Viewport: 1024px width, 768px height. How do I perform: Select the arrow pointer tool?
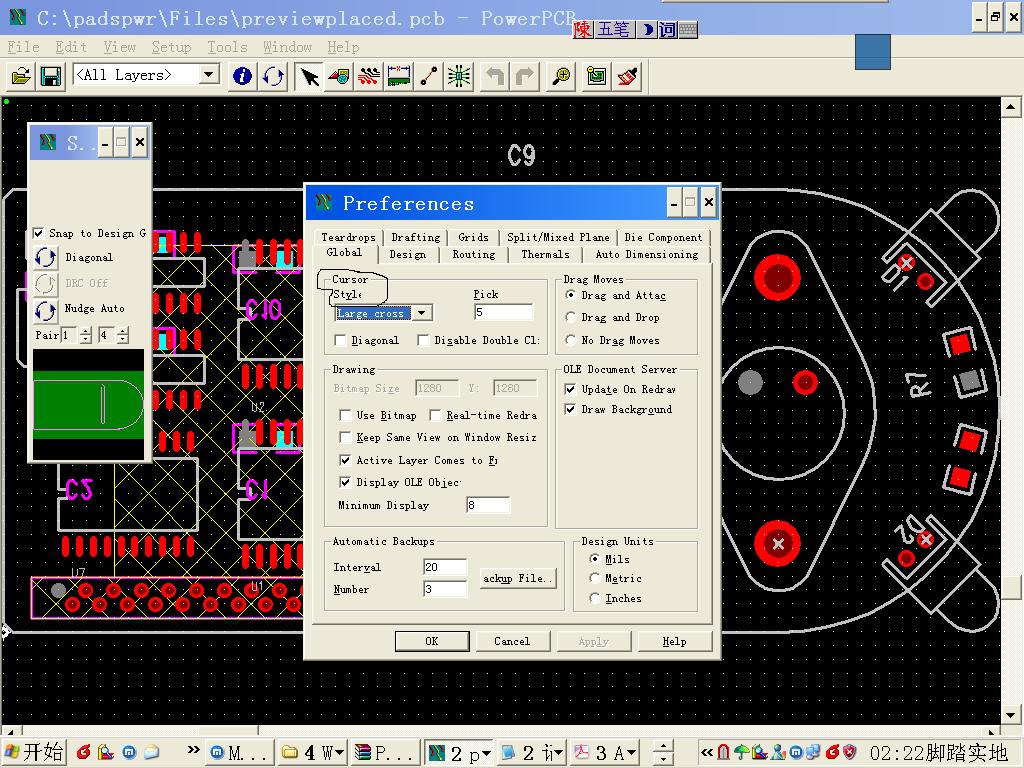(310, 76)
